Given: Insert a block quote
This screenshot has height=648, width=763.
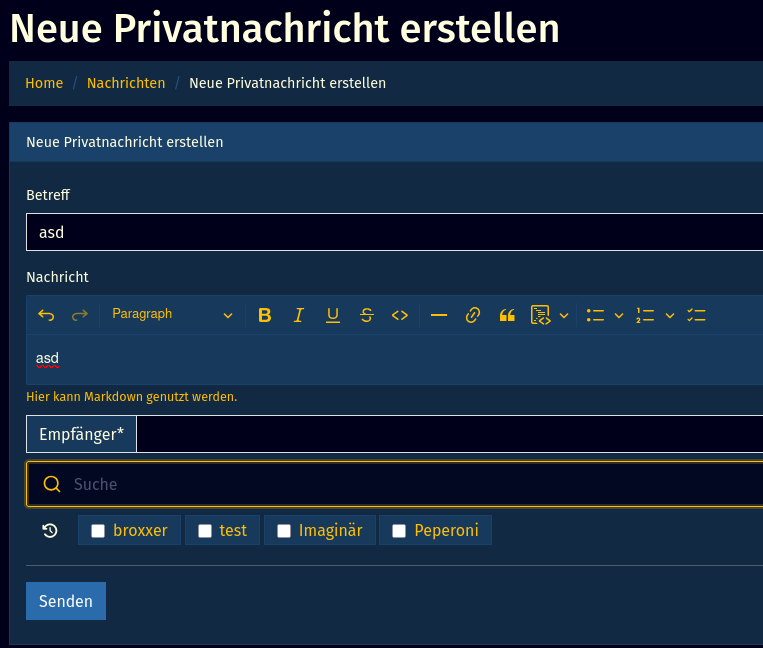Looking at the screenshot, I should pyautogui.click(x=507, y=315).
